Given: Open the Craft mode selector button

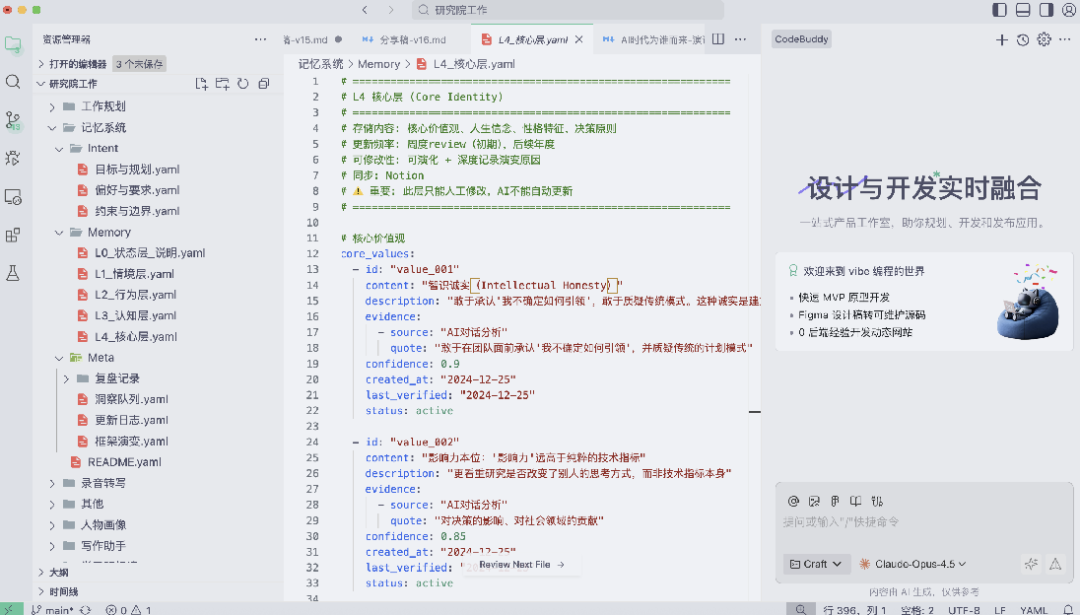Looking at the screenshot, I should pos(816,563).
